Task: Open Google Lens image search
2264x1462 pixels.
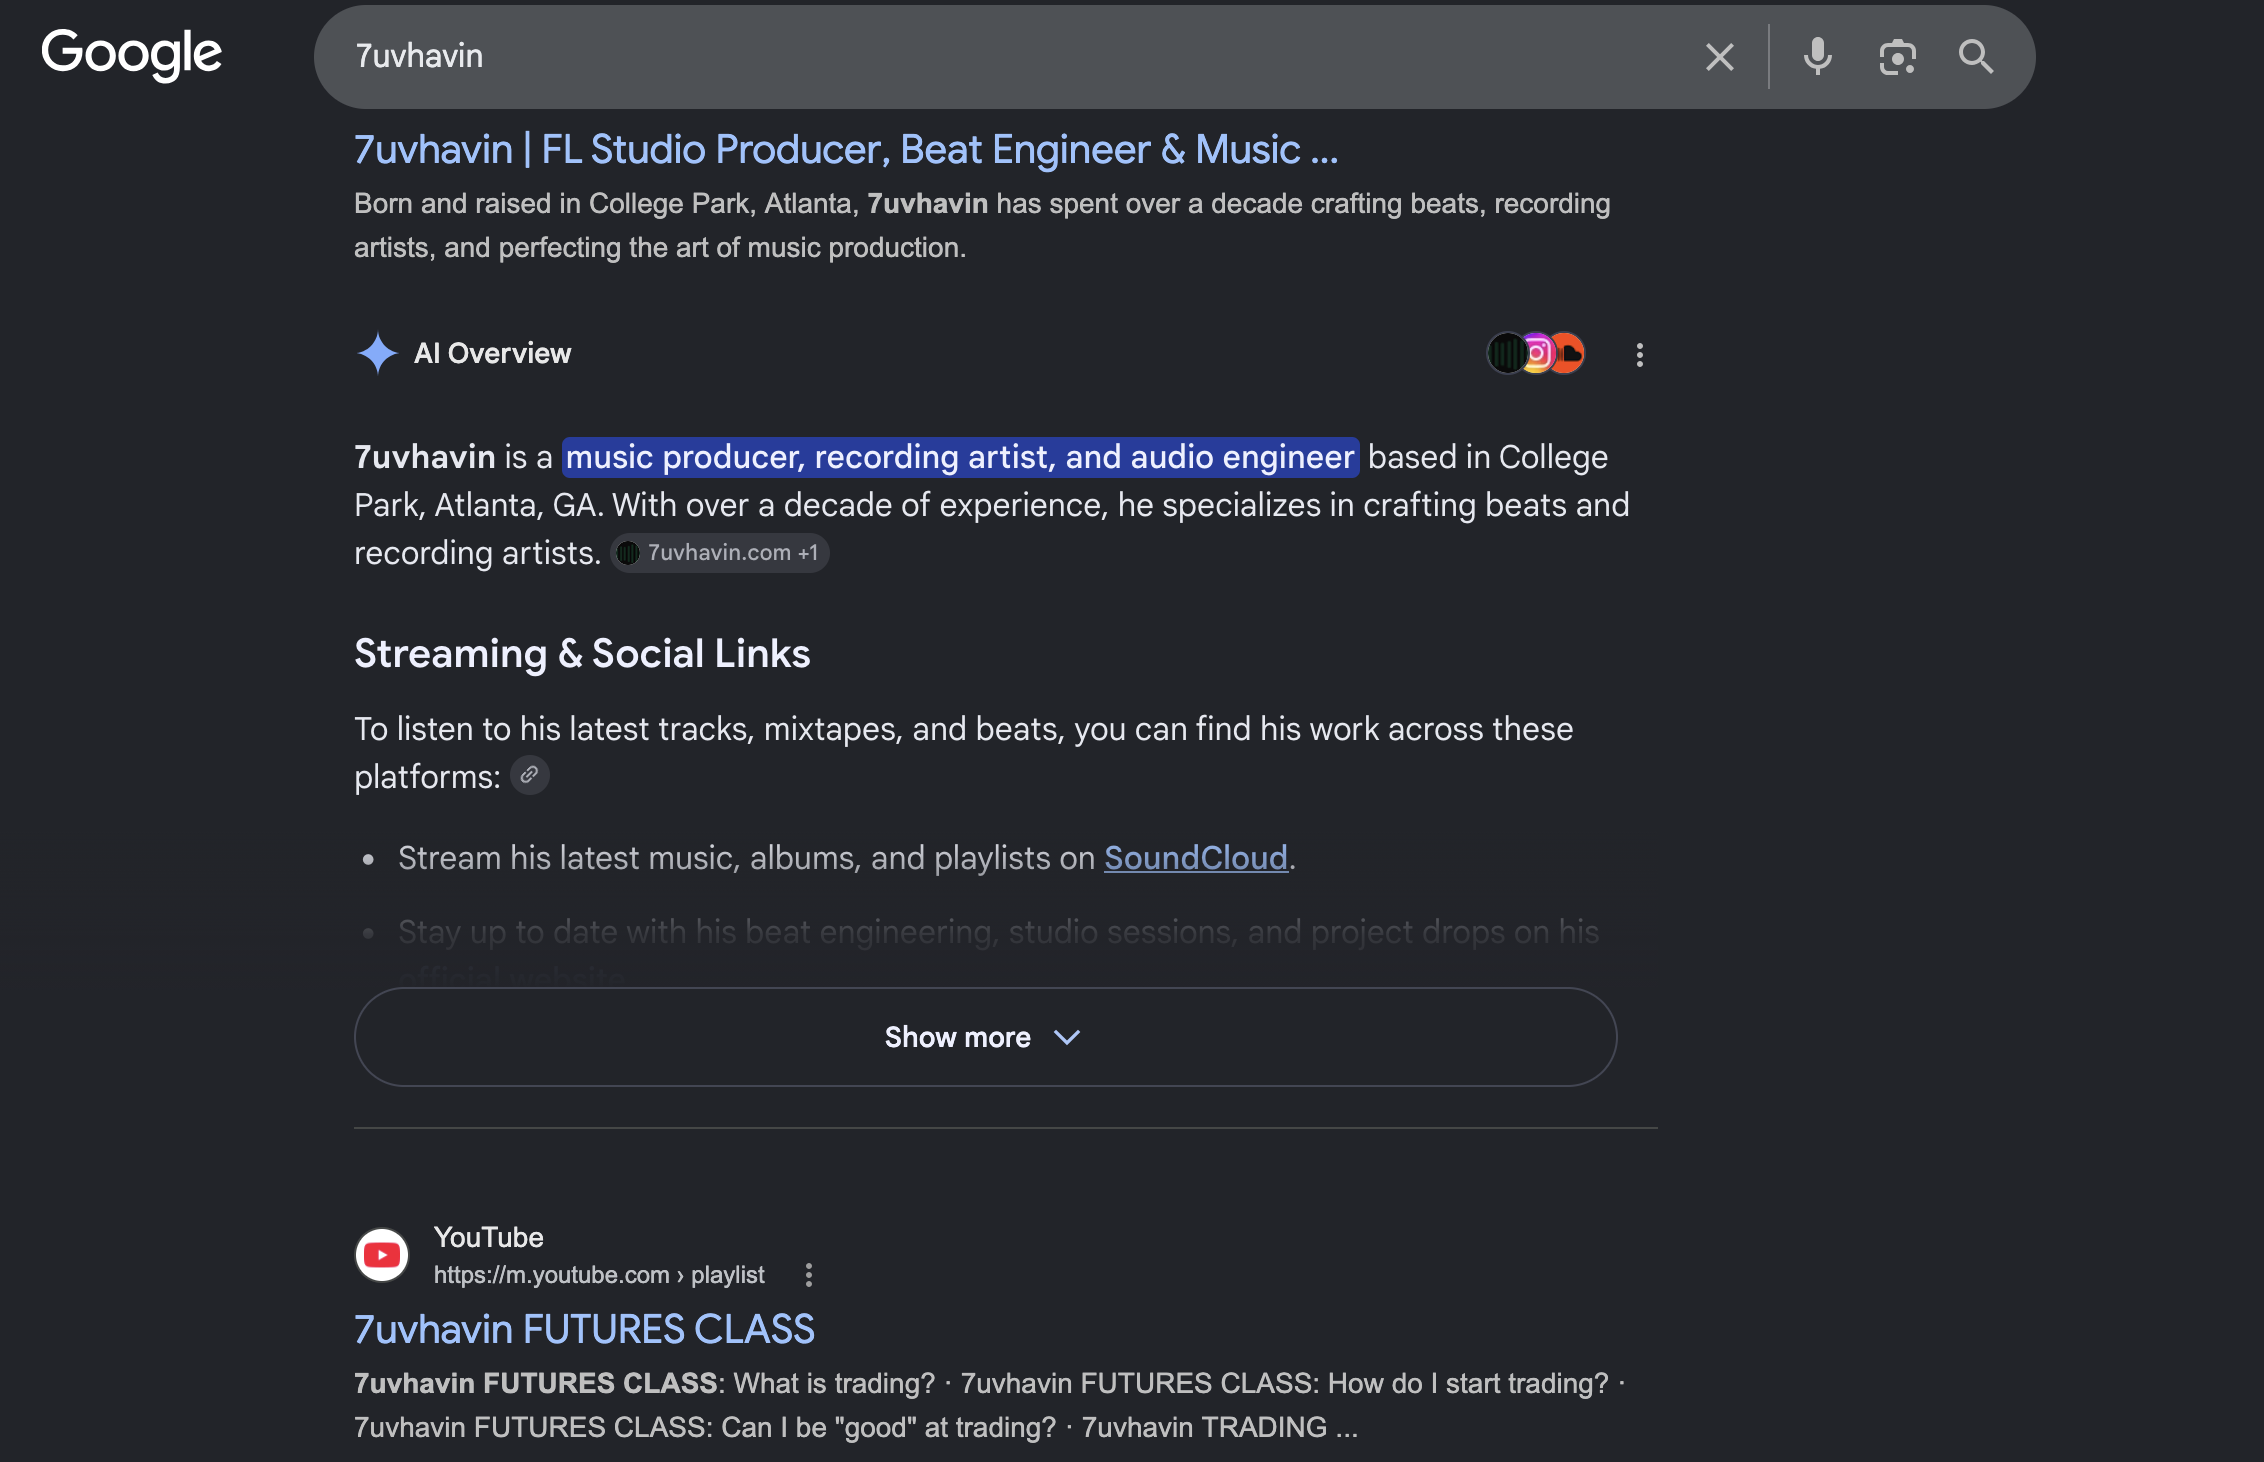Action: [1897, 57]
